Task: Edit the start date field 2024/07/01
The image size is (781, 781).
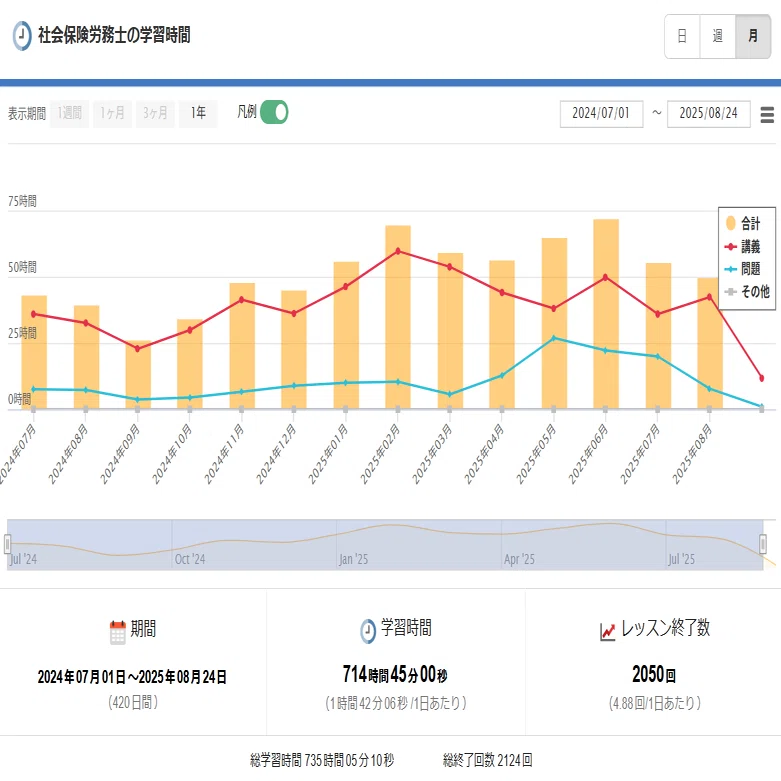Action: pyautogui.click(x=601, y=114)
